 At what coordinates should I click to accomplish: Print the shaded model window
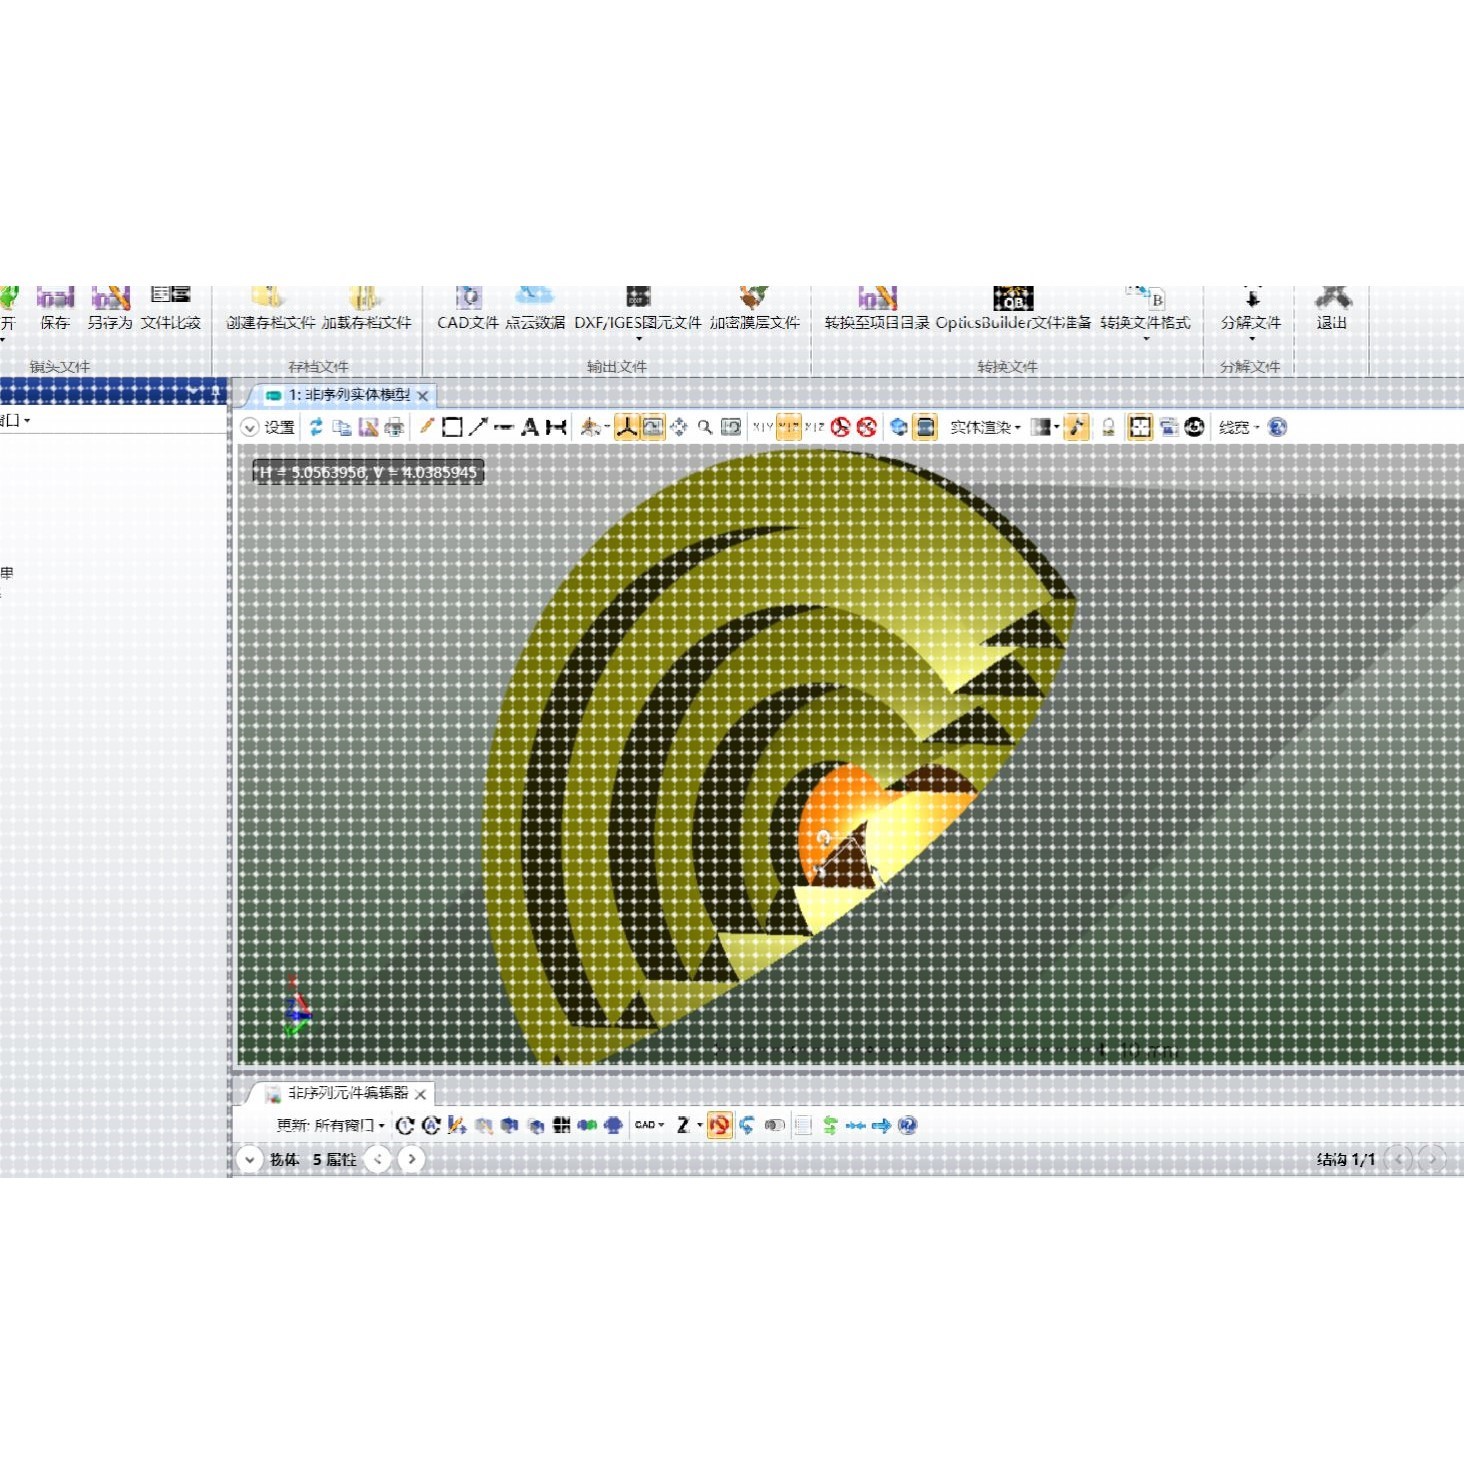pos(395,428)
